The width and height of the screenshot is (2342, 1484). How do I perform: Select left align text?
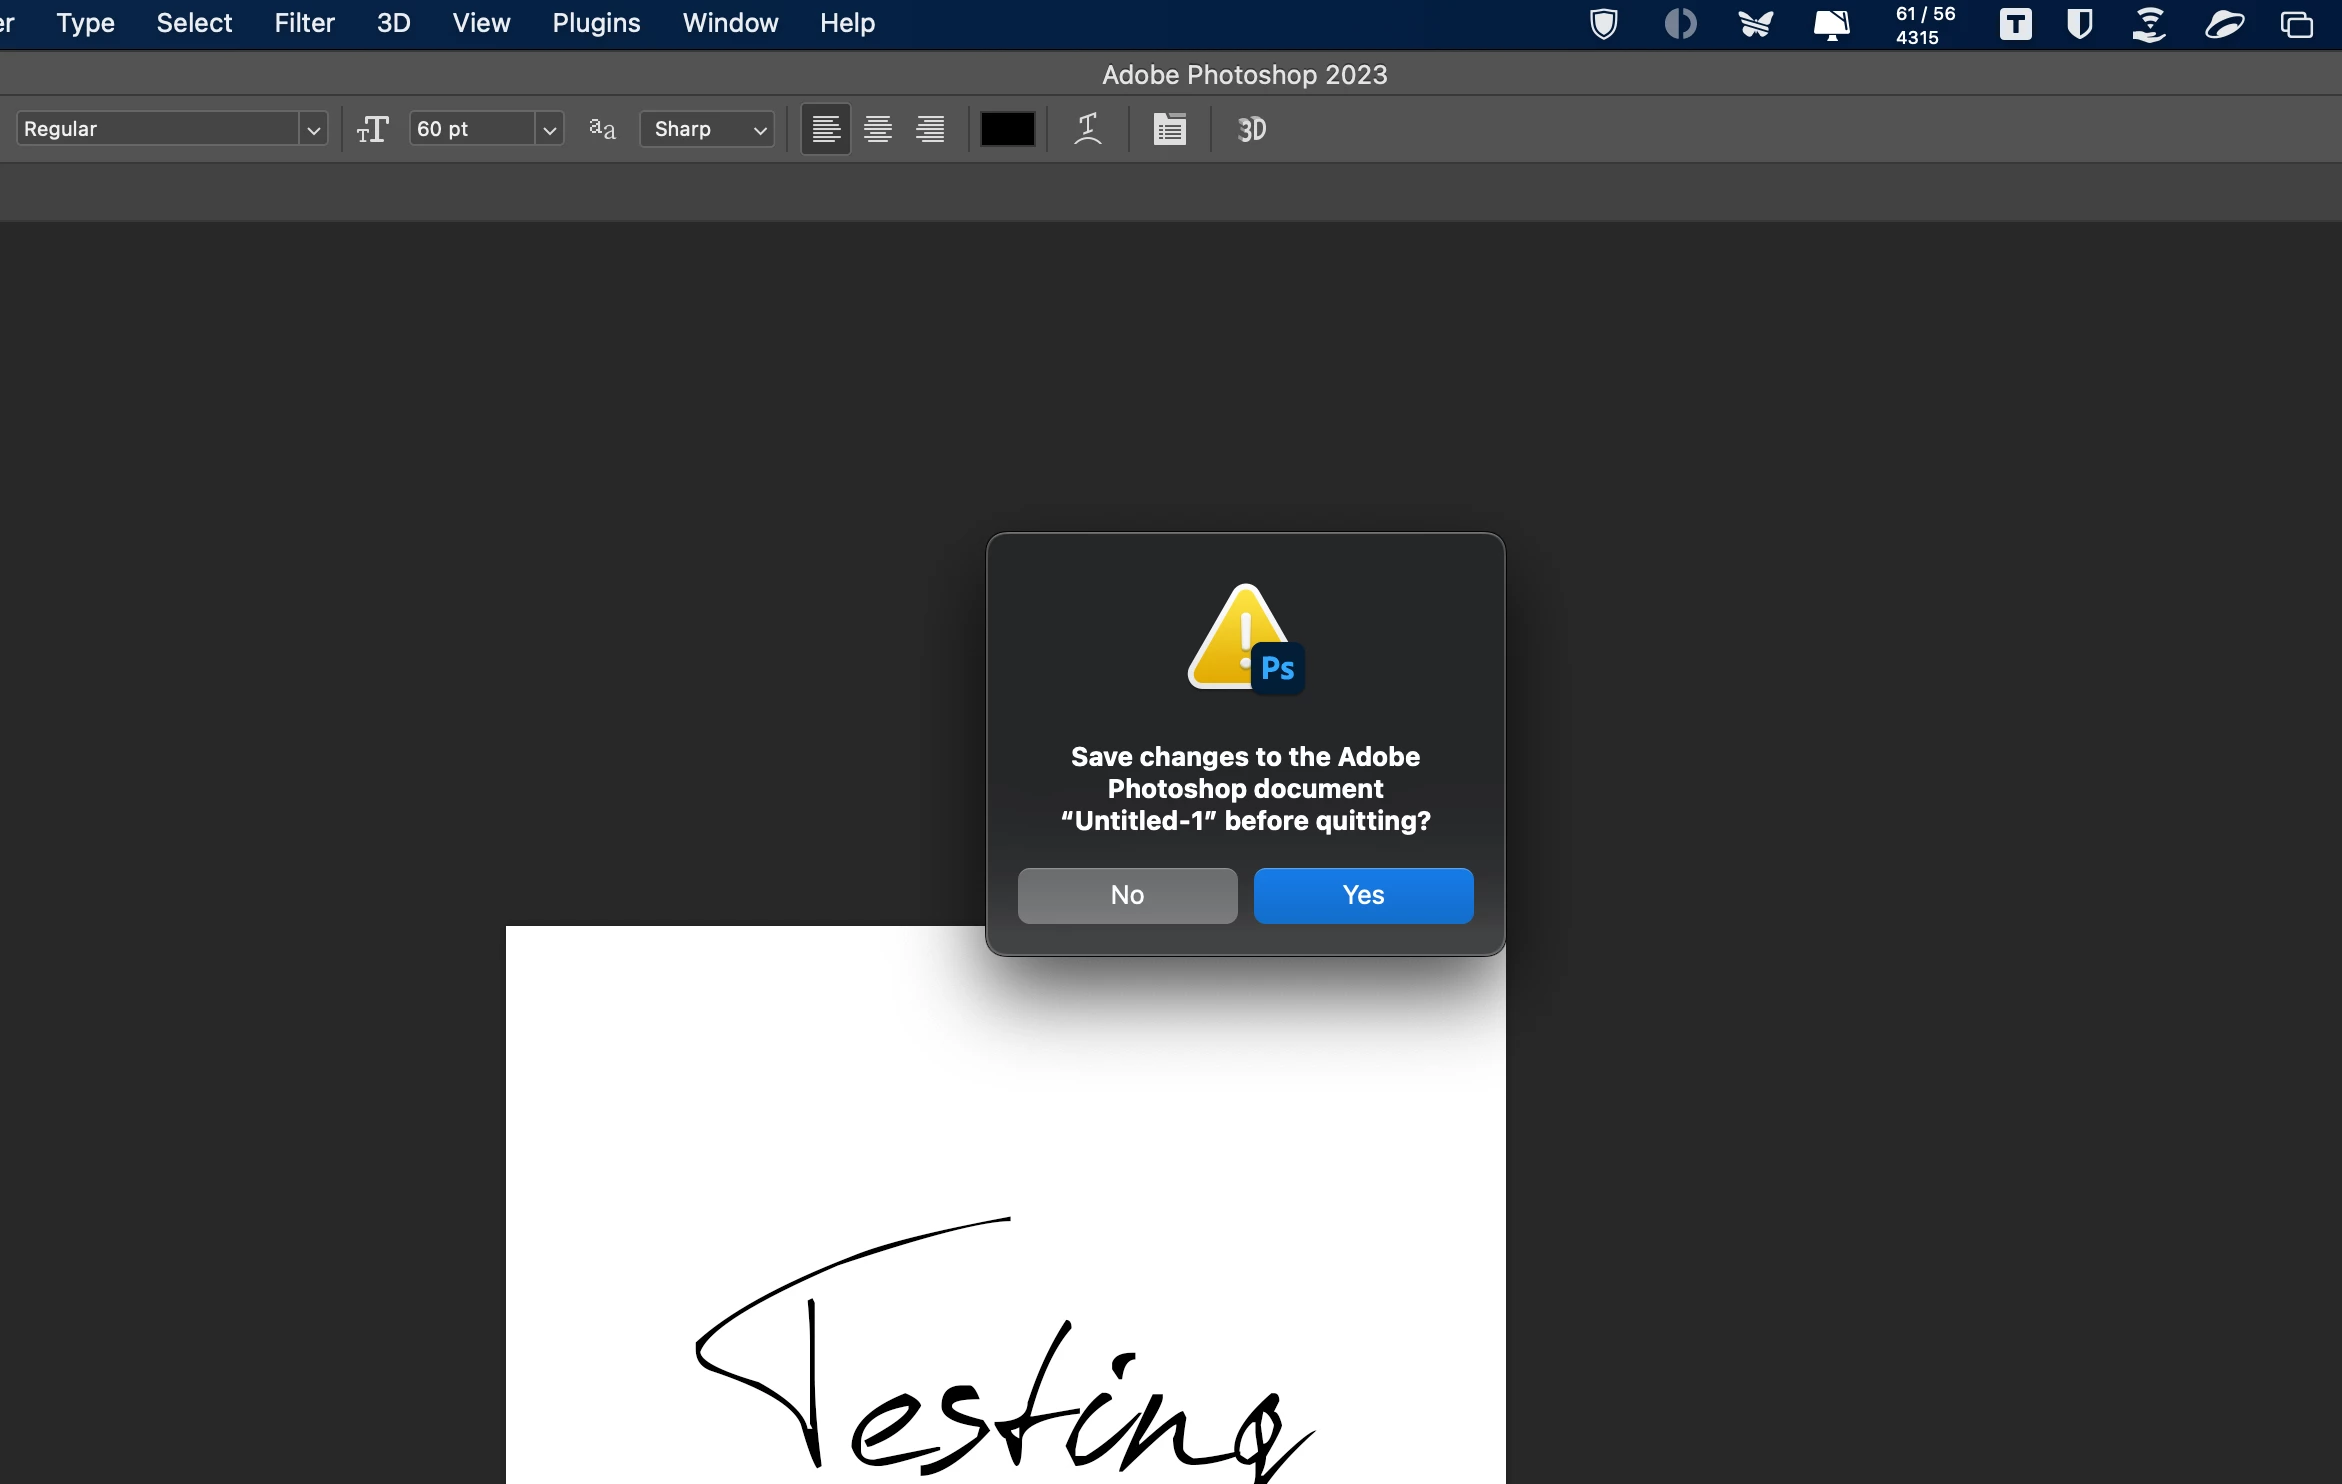pyautogui.click(x=826, y=129)
